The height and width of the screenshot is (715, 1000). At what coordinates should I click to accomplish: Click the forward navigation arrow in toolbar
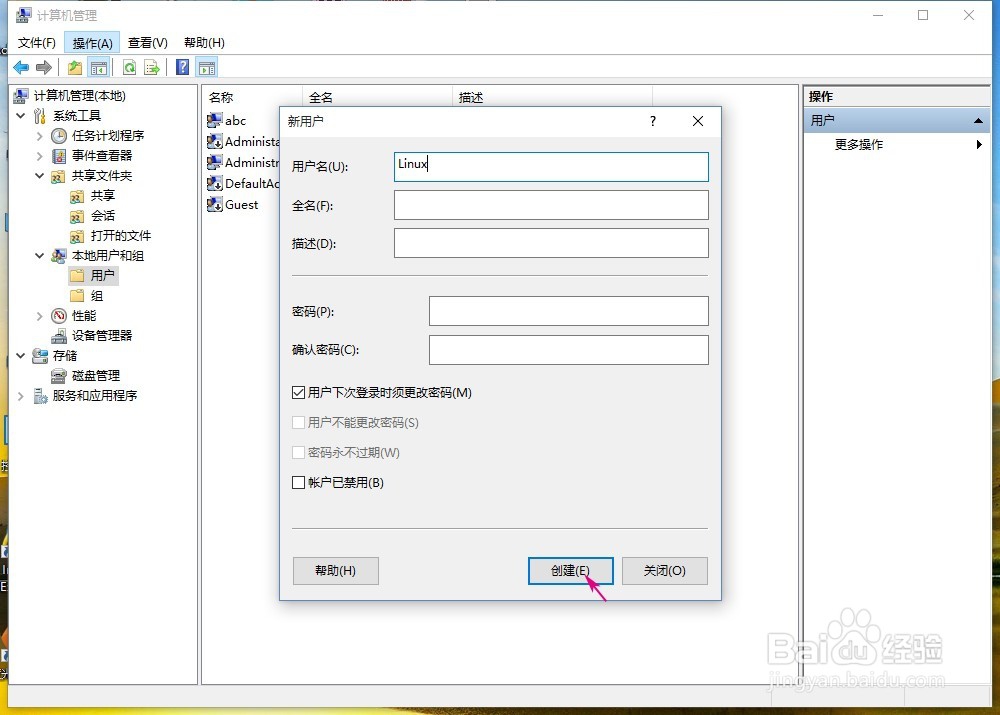tap(43, 67)
